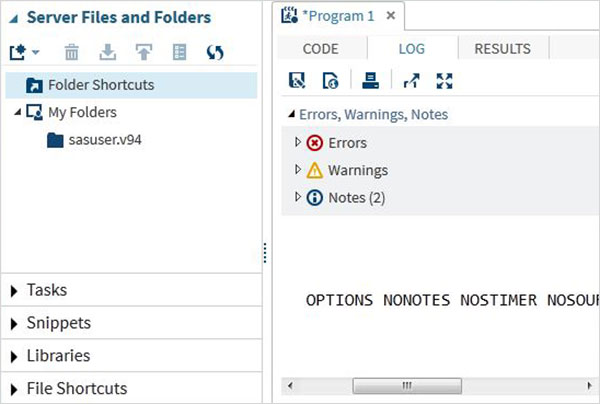Click the Delete trash icon
The height and width of the screenshot is (404, 600).
click(72, 51)
